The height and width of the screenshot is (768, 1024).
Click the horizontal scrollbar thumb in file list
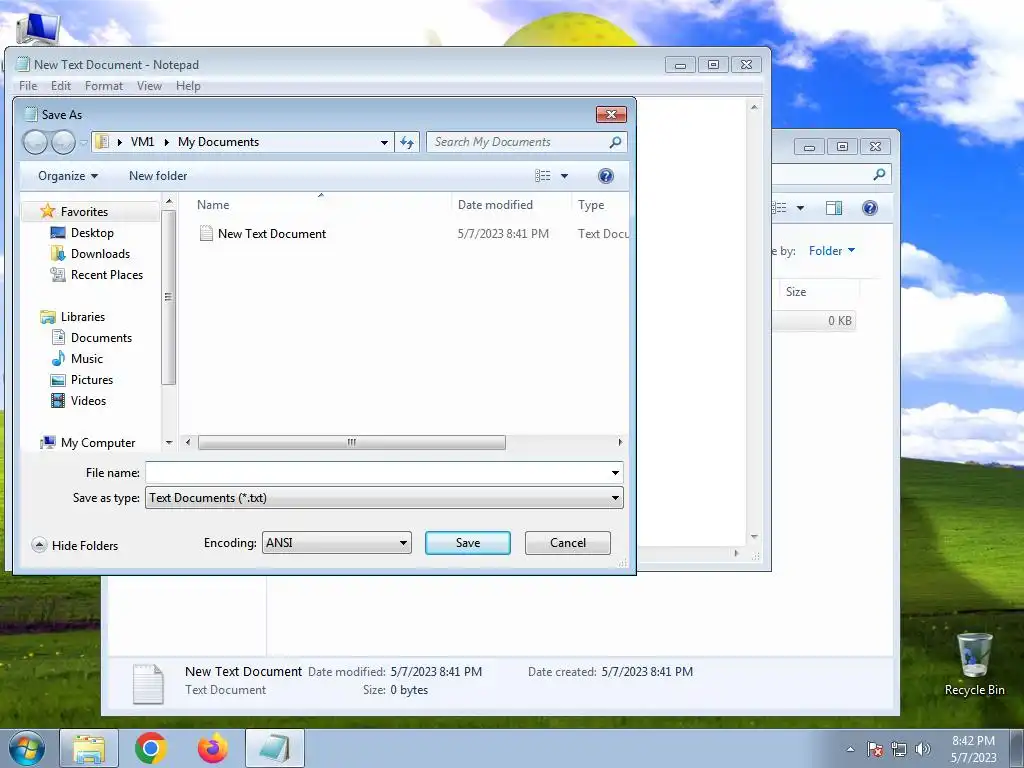click(351, 442)
